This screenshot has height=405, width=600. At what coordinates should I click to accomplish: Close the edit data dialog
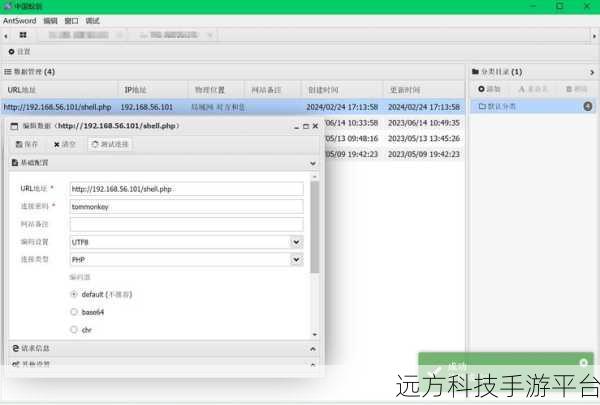[315, 126]
